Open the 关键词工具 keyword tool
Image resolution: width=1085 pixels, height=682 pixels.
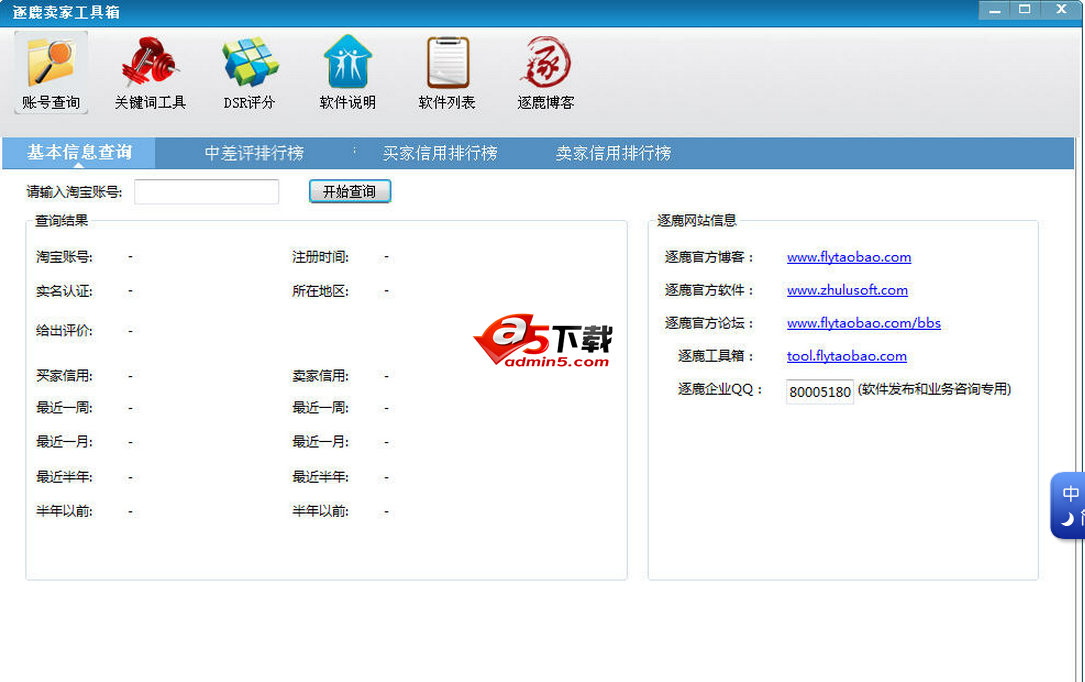point(150,73)
